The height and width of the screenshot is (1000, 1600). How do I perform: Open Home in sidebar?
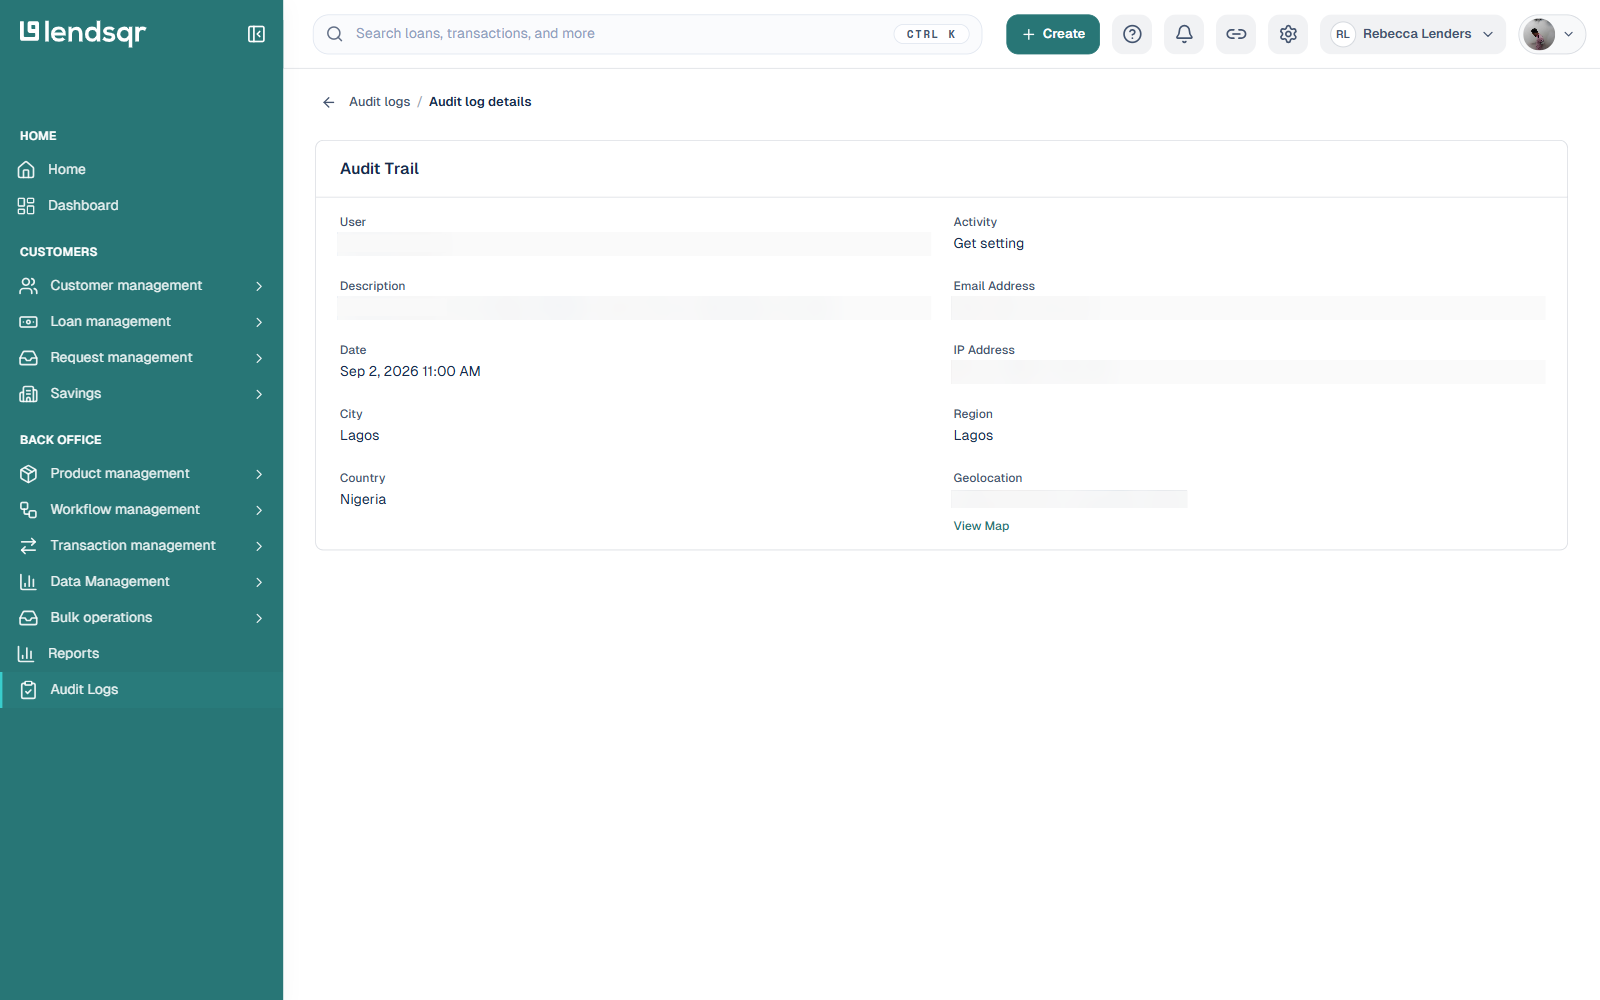[x=141, y=170]
